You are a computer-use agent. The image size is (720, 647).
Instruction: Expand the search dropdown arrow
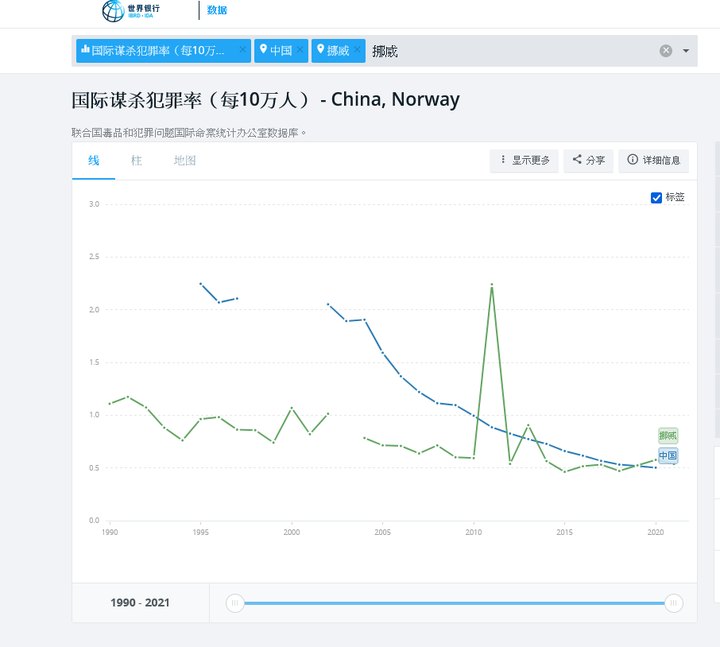pos(686,51)
